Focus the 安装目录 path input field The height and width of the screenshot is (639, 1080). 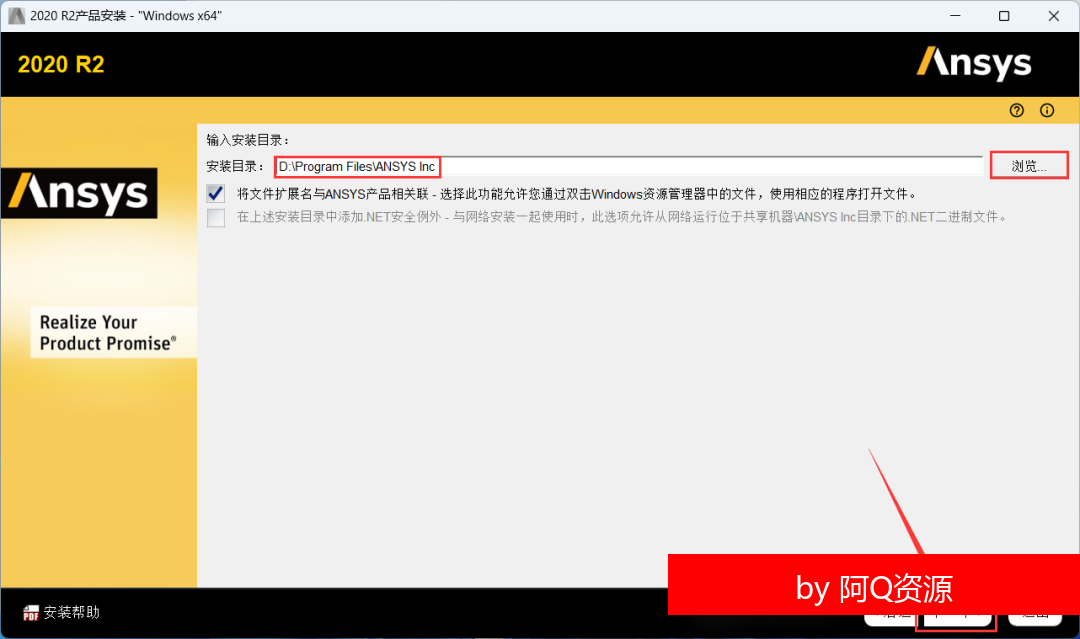point(628,167)
